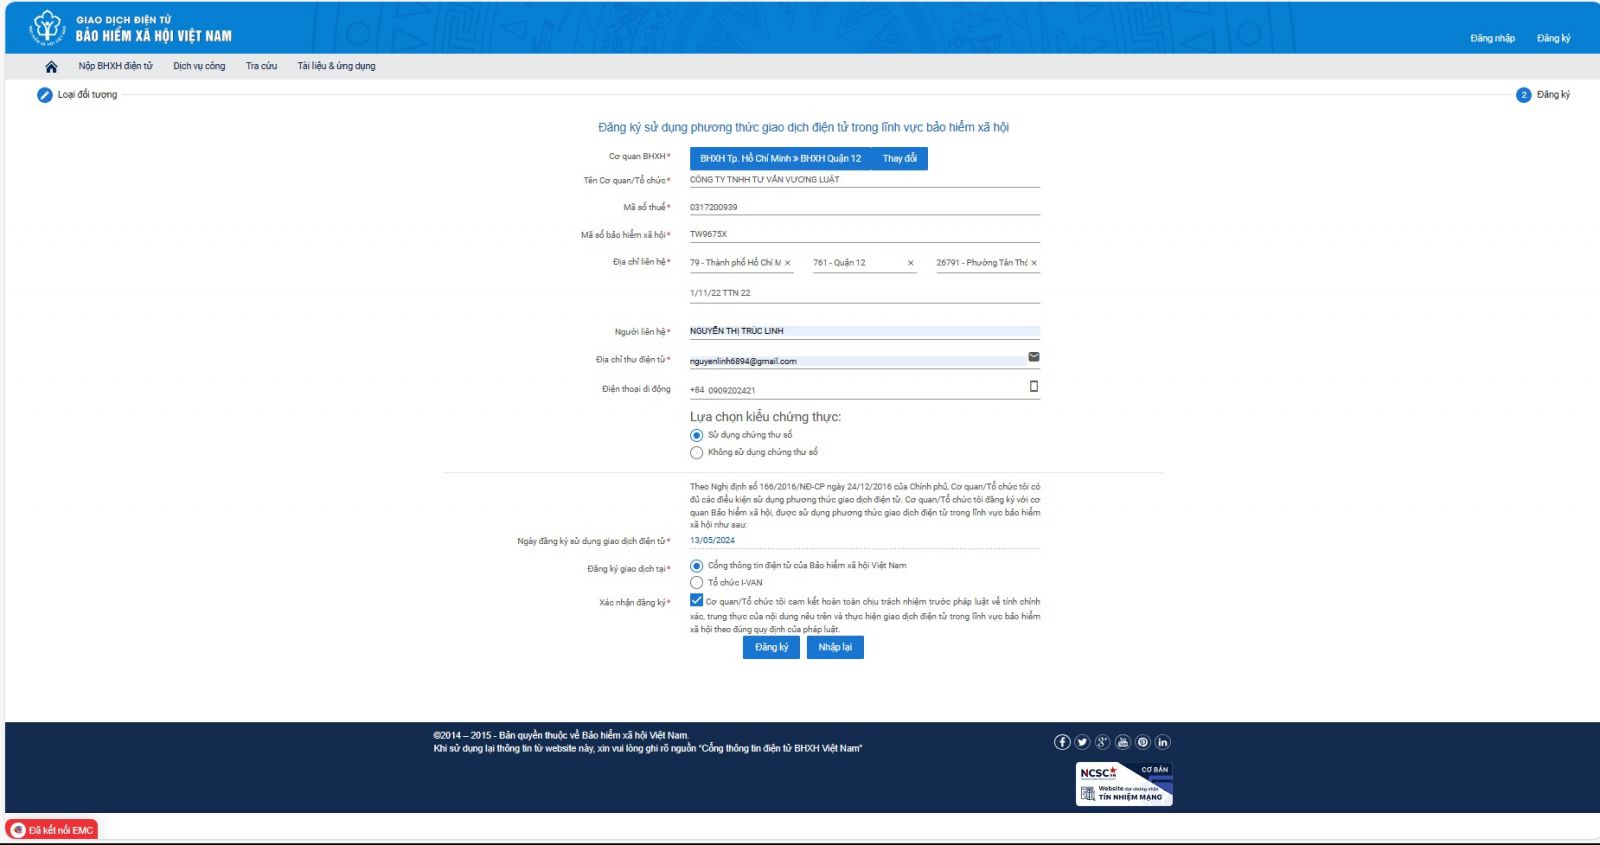The image size is (1600, 845).
Task: Choose the 'Tổ chức I-VAN' radio option
Action: pyautogui.click(x=697, y=582)
